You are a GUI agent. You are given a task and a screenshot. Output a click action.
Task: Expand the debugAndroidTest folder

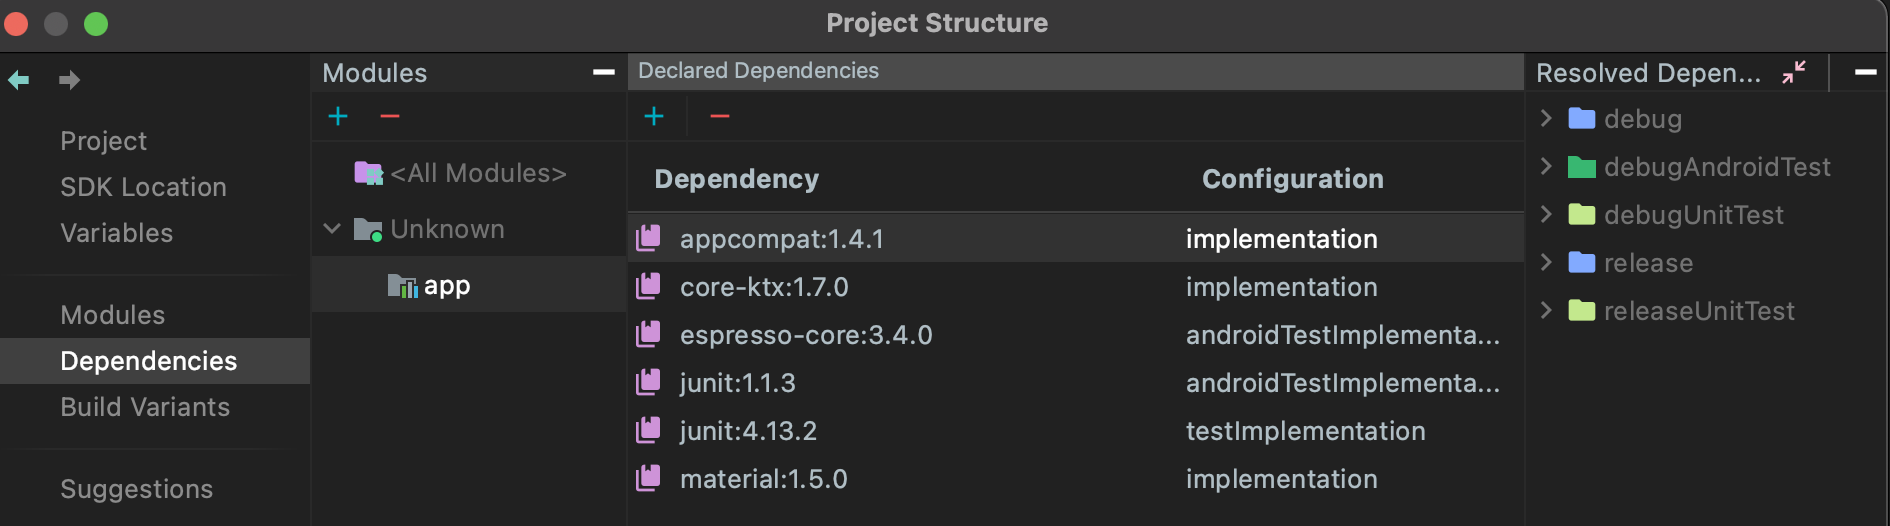(x=1547, y=166)
